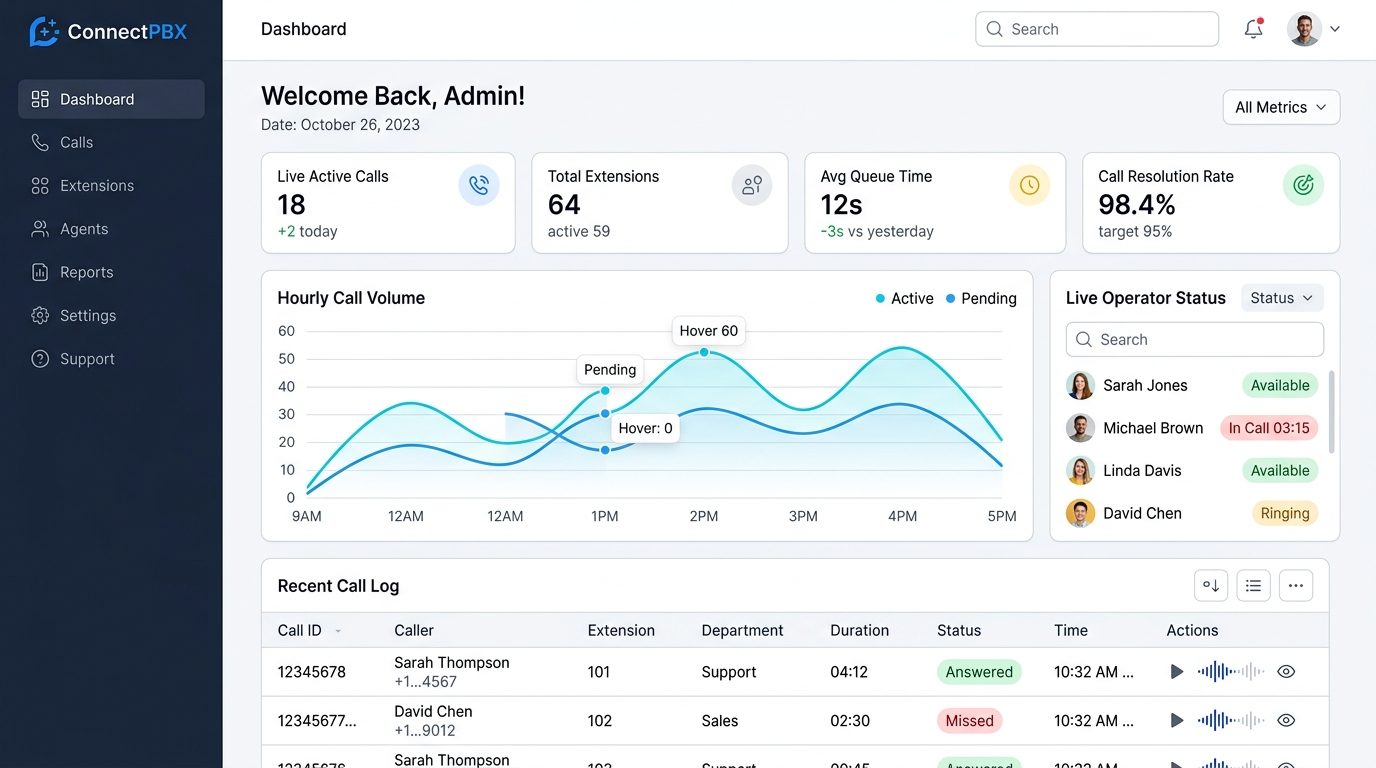
Task: Expand the user profile avatar menu
Action: [1313, 29]
